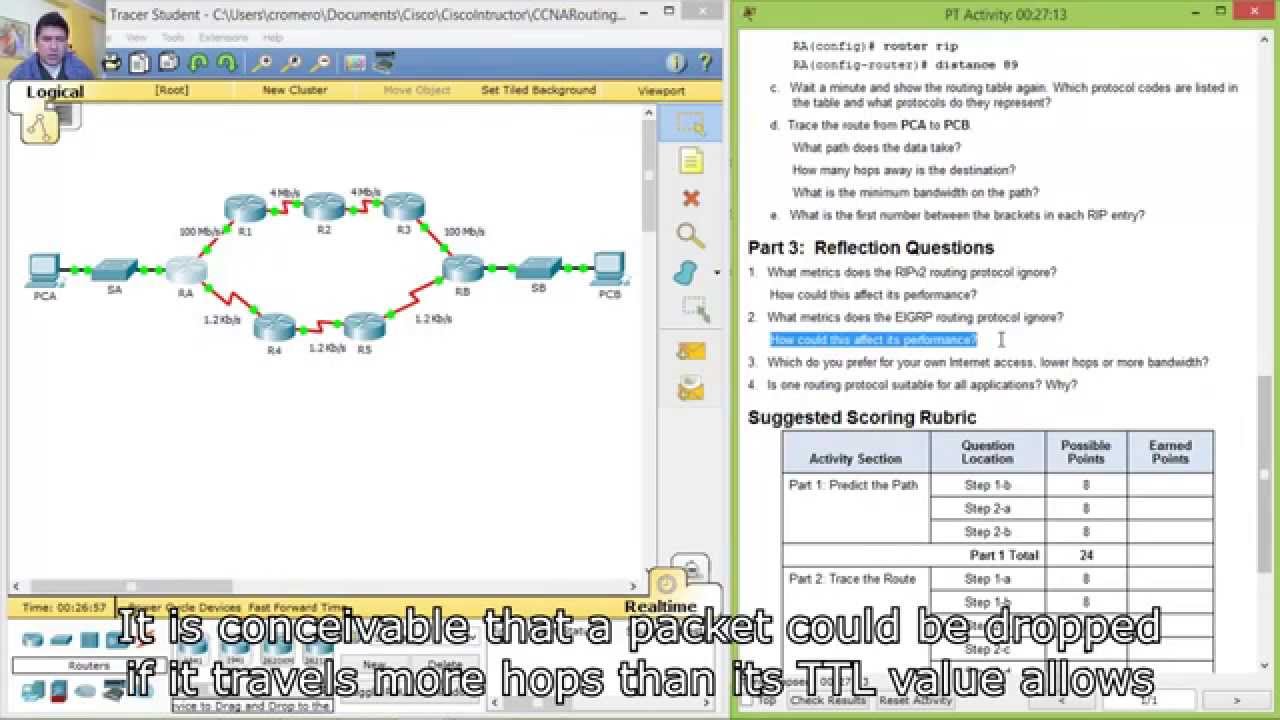
Task: Open the Custom Devices Dialog icon
Action: coord(384,63)
